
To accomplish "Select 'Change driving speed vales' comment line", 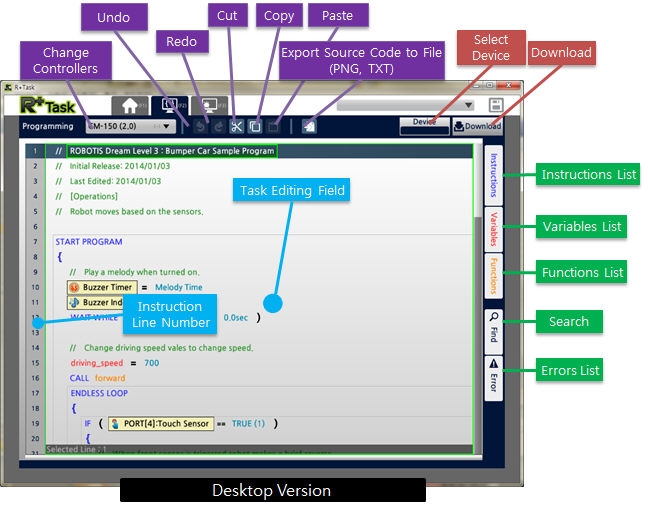I will (169, 348).
